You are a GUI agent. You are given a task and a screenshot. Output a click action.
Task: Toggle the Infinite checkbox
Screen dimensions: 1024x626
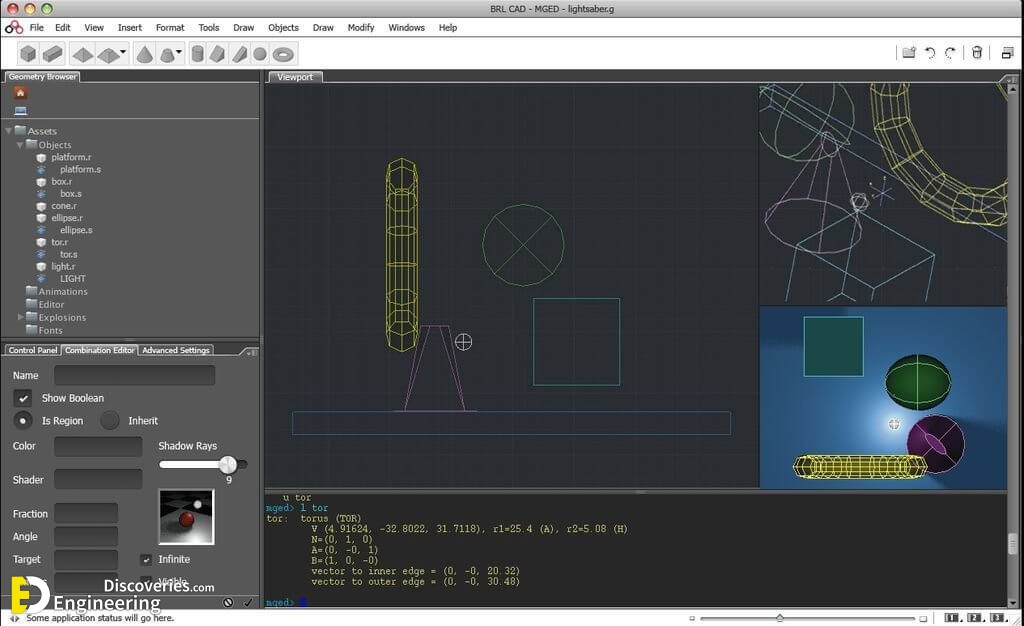pyautogui.click(x=146, y=559)
